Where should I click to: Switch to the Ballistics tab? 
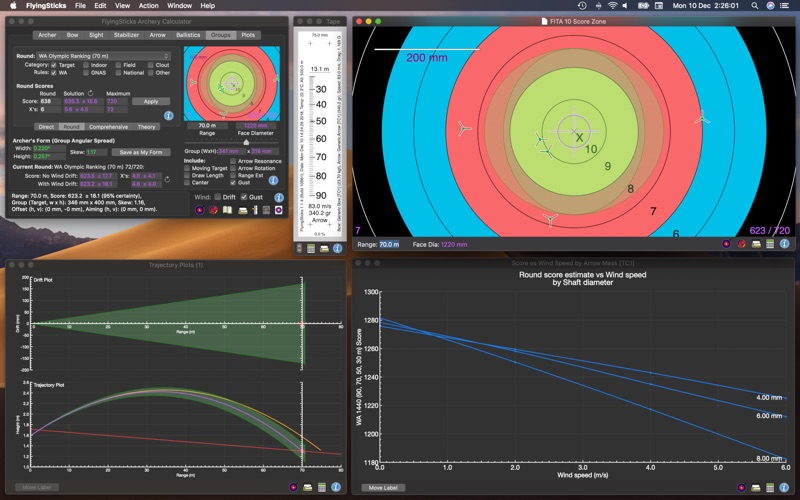(187, 35)
